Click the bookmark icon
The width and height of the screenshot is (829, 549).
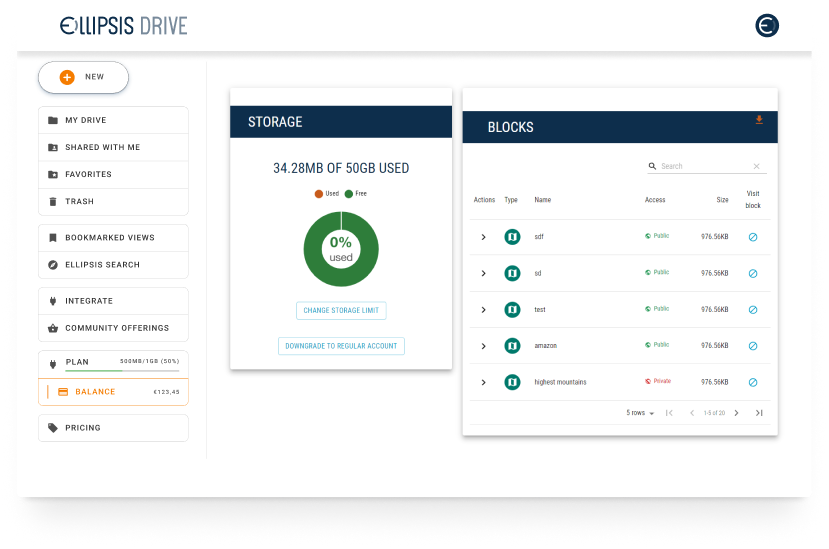pos(53,237)
